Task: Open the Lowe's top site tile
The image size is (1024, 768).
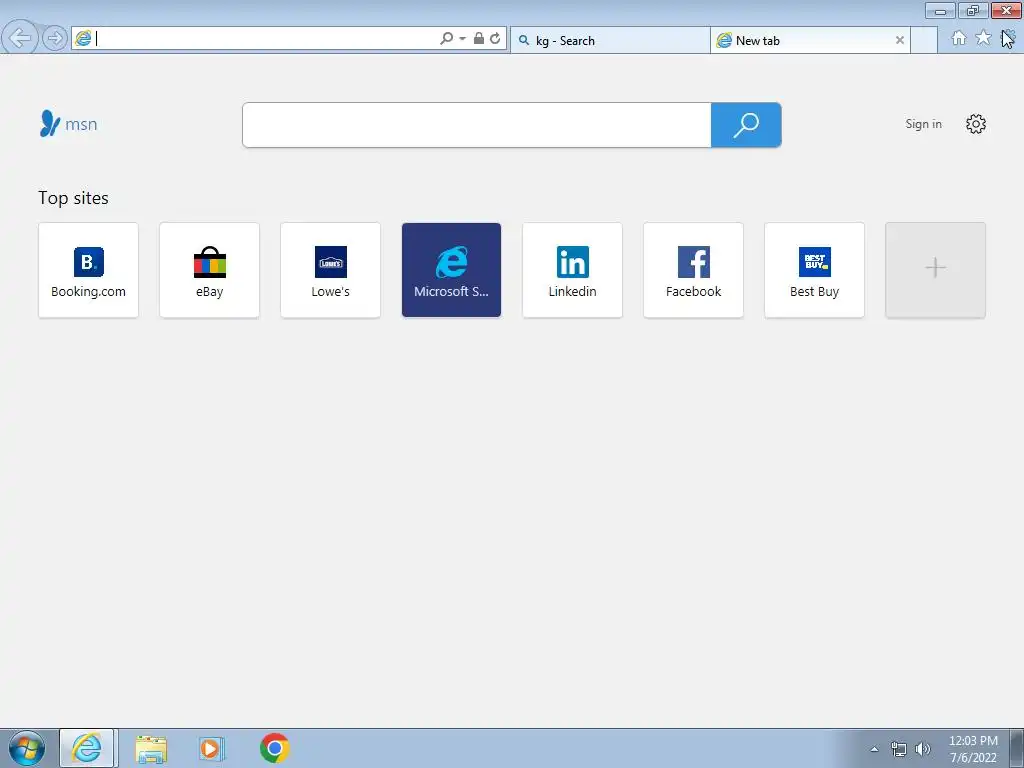Action: (x=330, y=270)
